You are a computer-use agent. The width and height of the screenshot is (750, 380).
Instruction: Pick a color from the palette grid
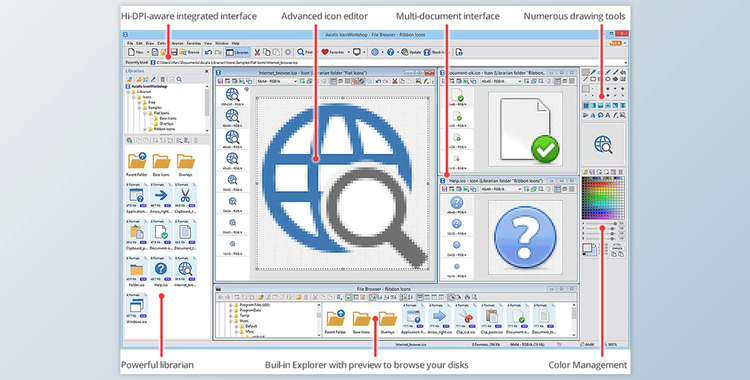[x=603, y=198]
